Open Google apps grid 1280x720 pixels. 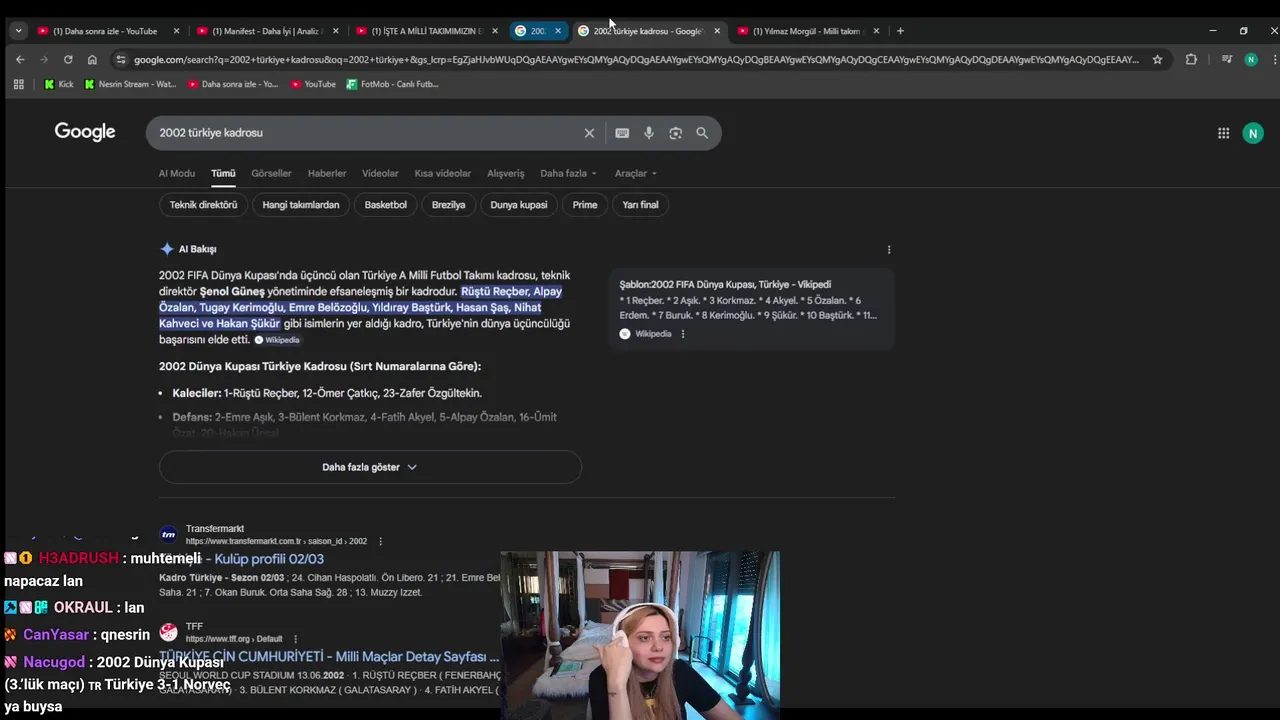[1223, 133]
